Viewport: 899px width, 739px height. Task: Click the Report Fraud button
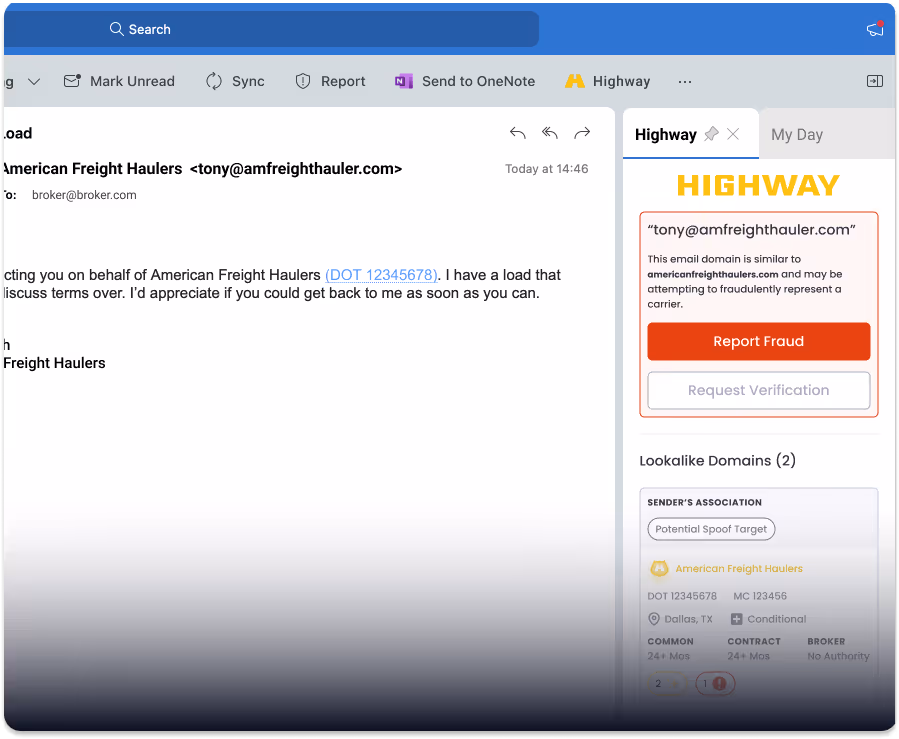[759, 342]
